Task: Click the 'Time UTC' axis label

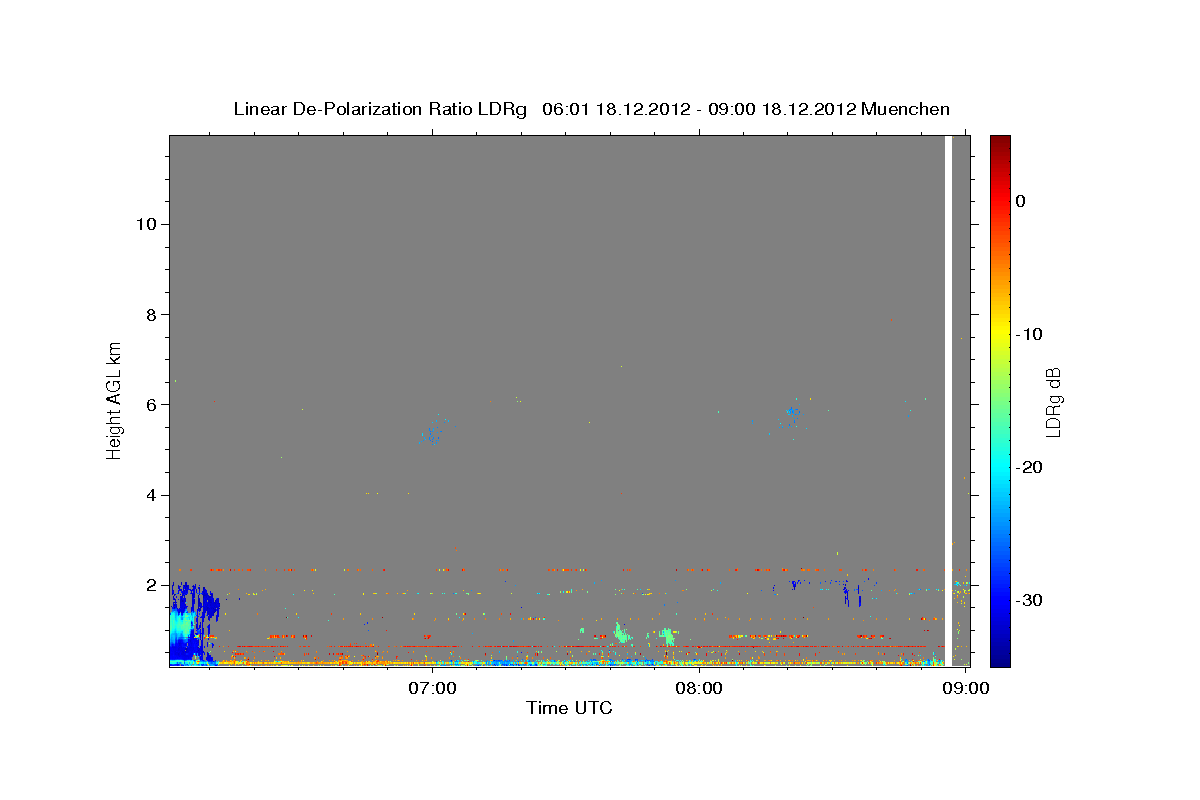Action: [x=569, y=708]
